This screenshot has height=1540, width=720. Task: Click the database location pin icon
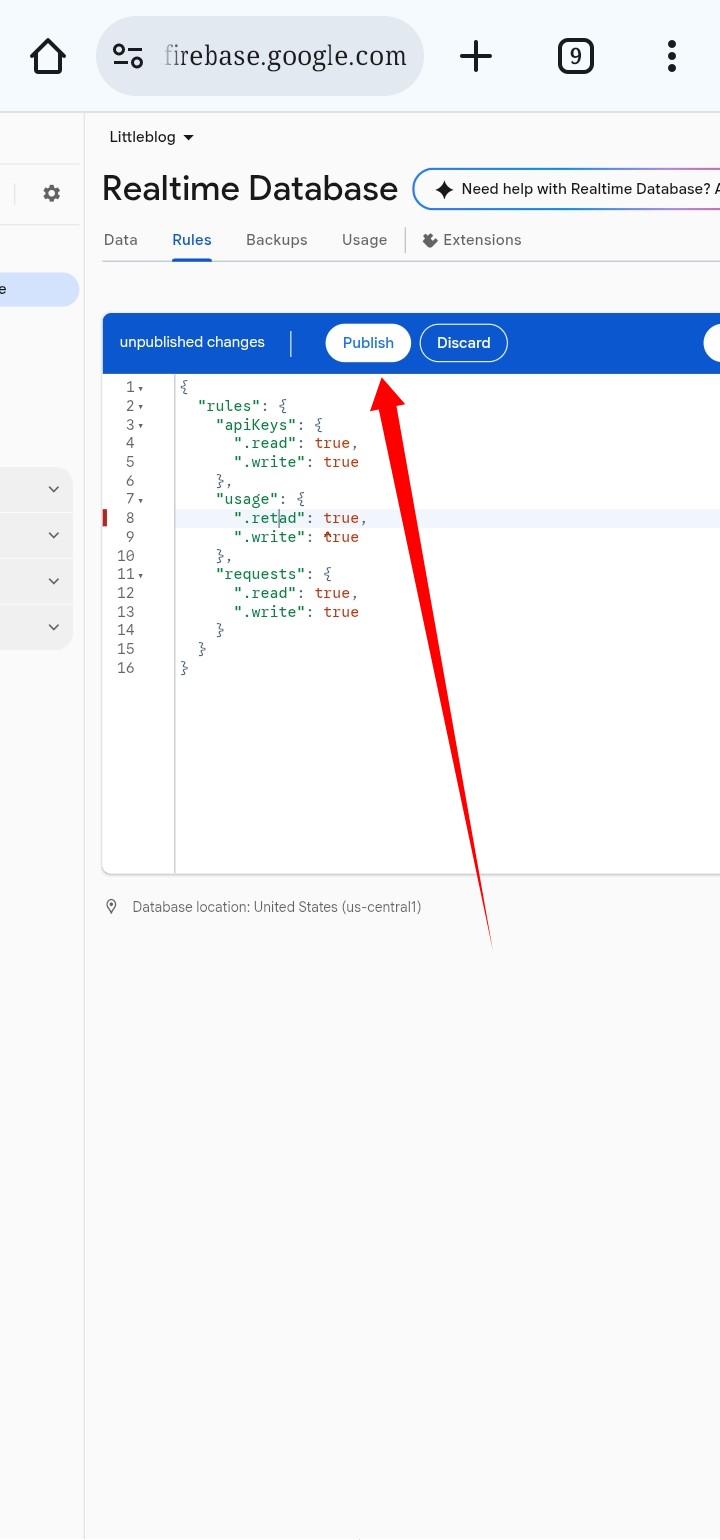[x=111, y=907]
